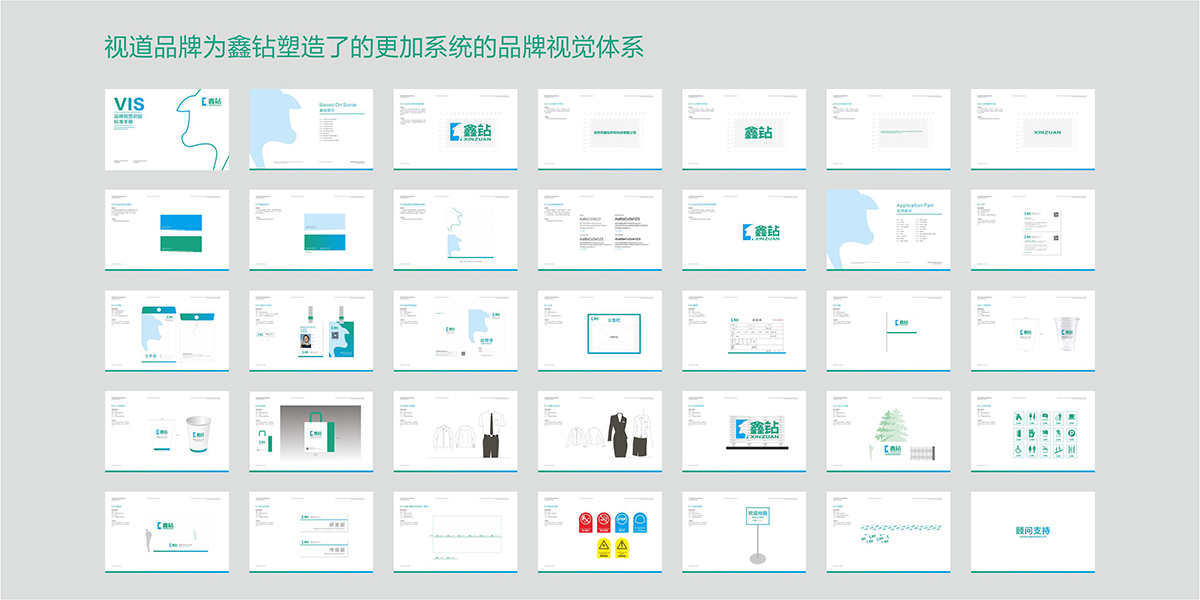This screenshot has width=1200, height=600.
Task: Open the long fence banner page
Action: [455, 532]
